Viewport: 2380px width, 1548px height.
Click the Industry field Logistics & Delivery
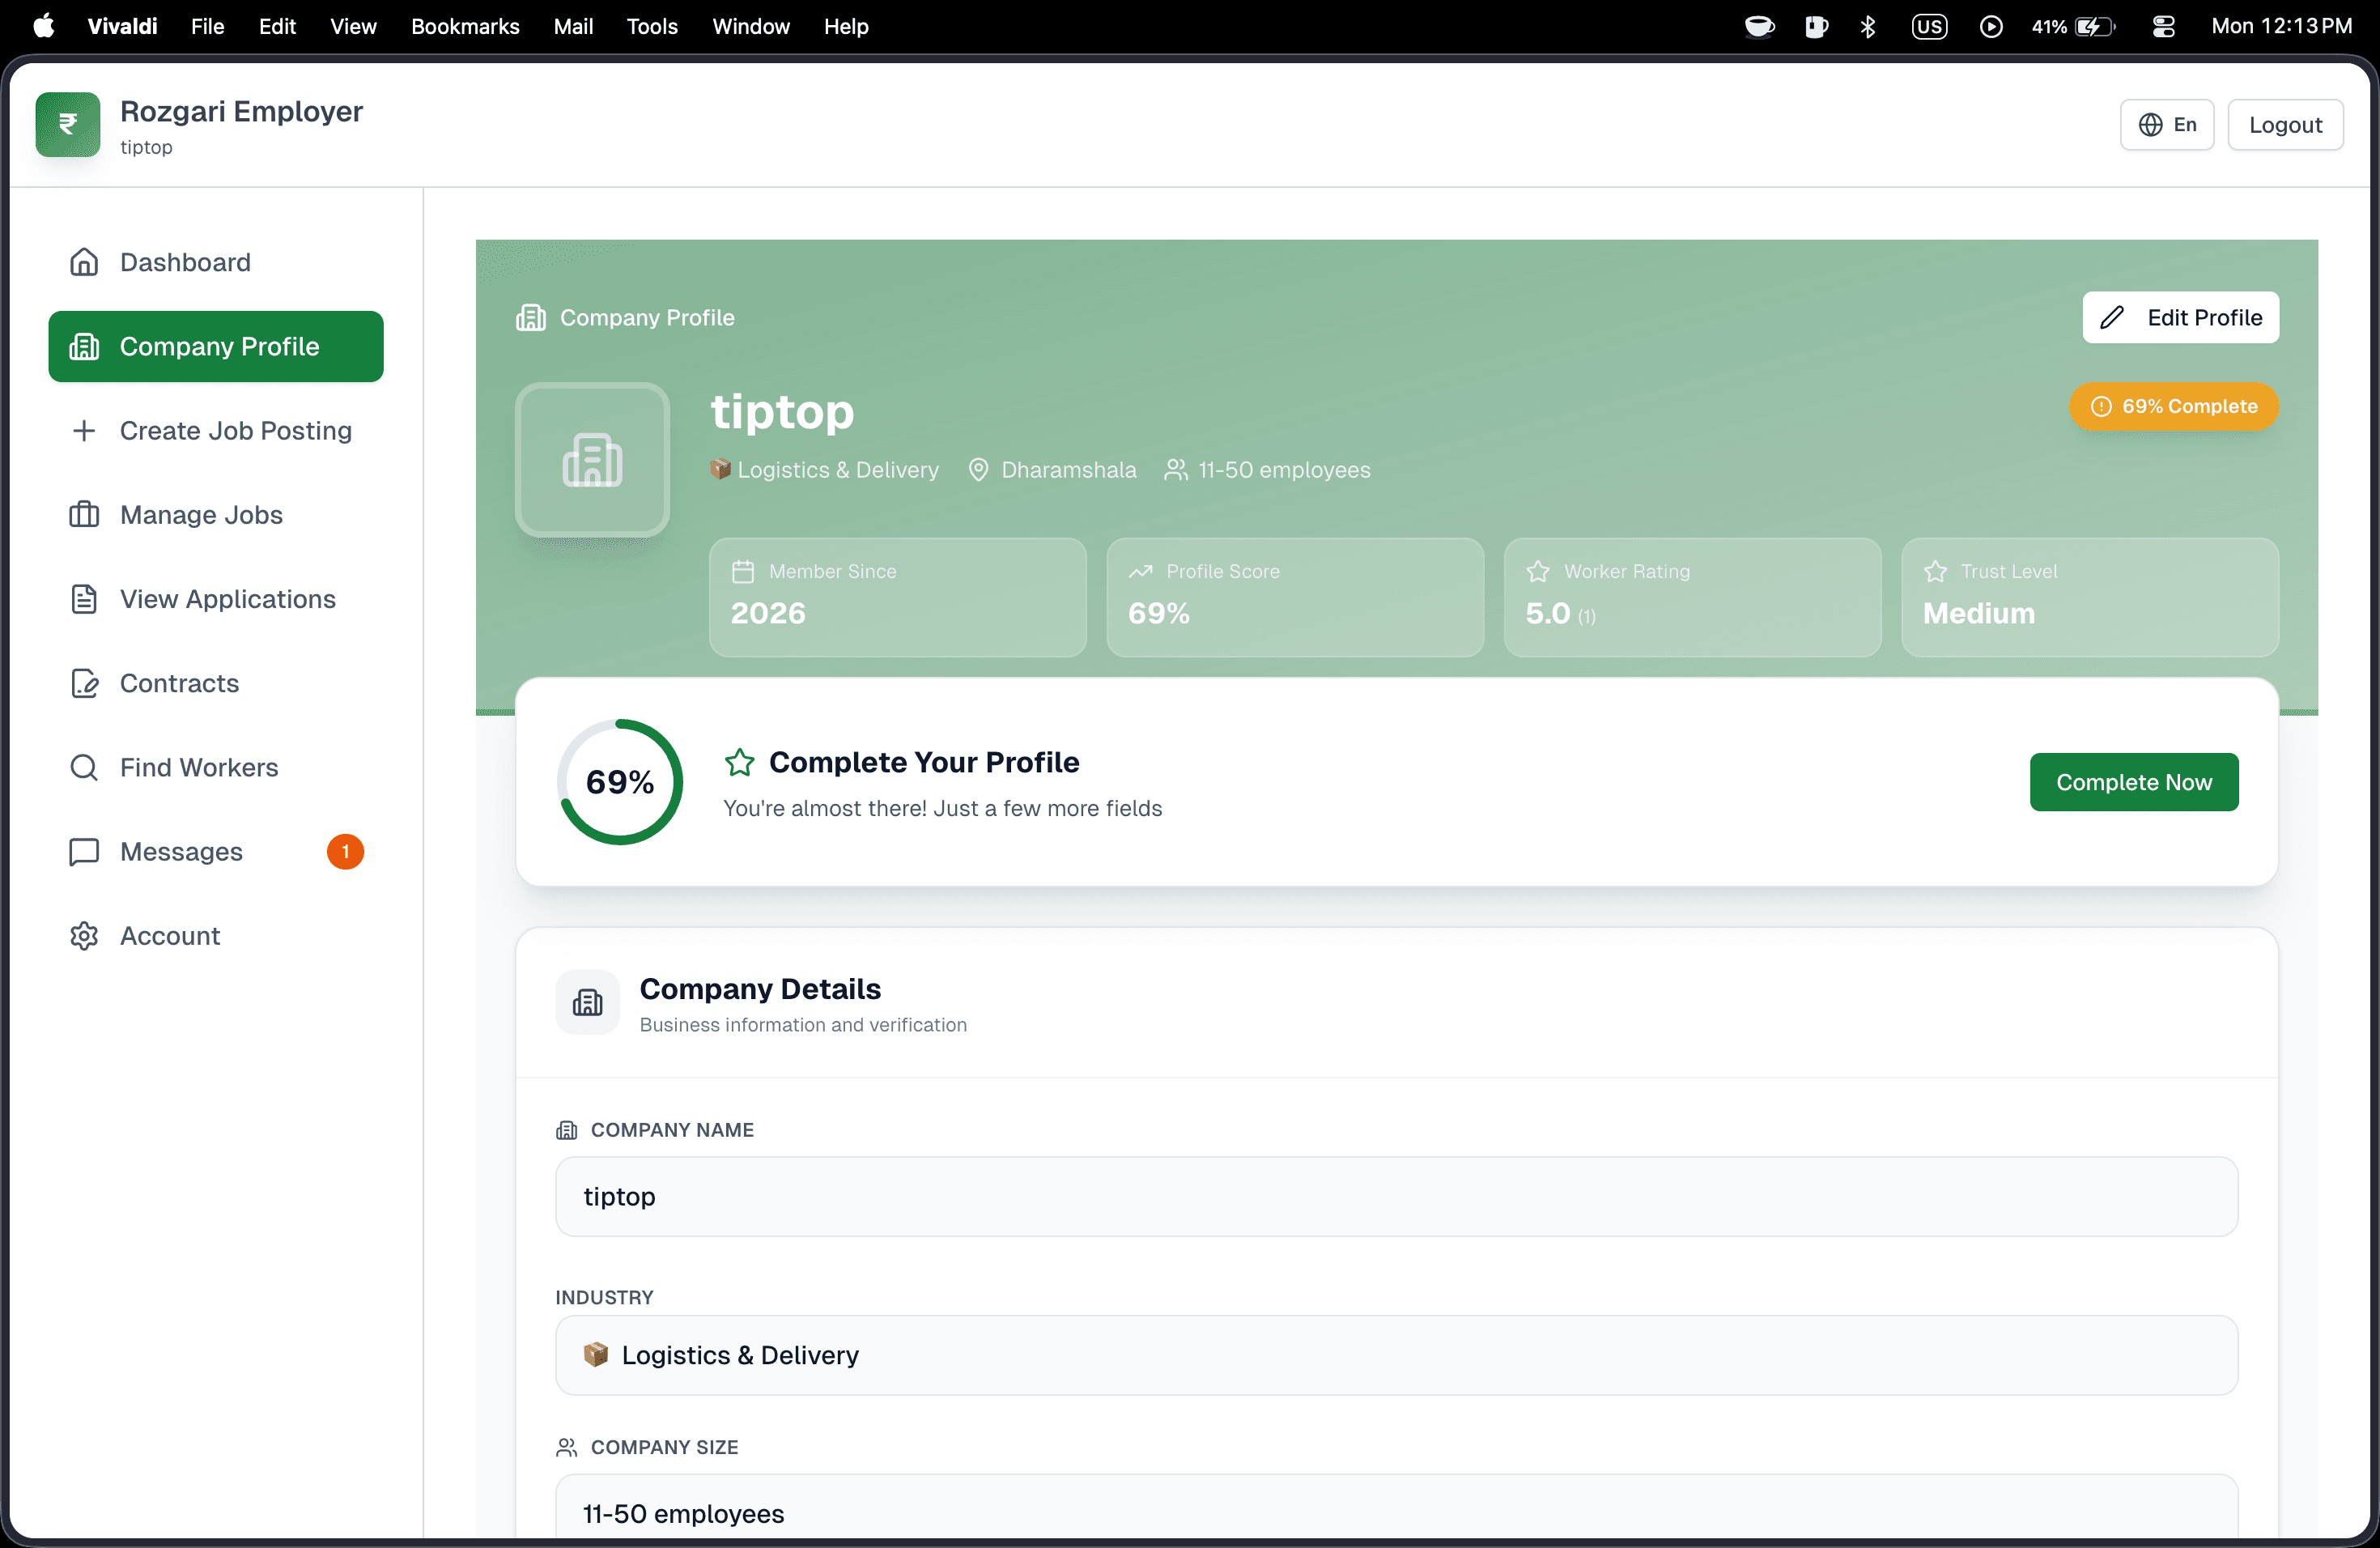point(1397,1355)
